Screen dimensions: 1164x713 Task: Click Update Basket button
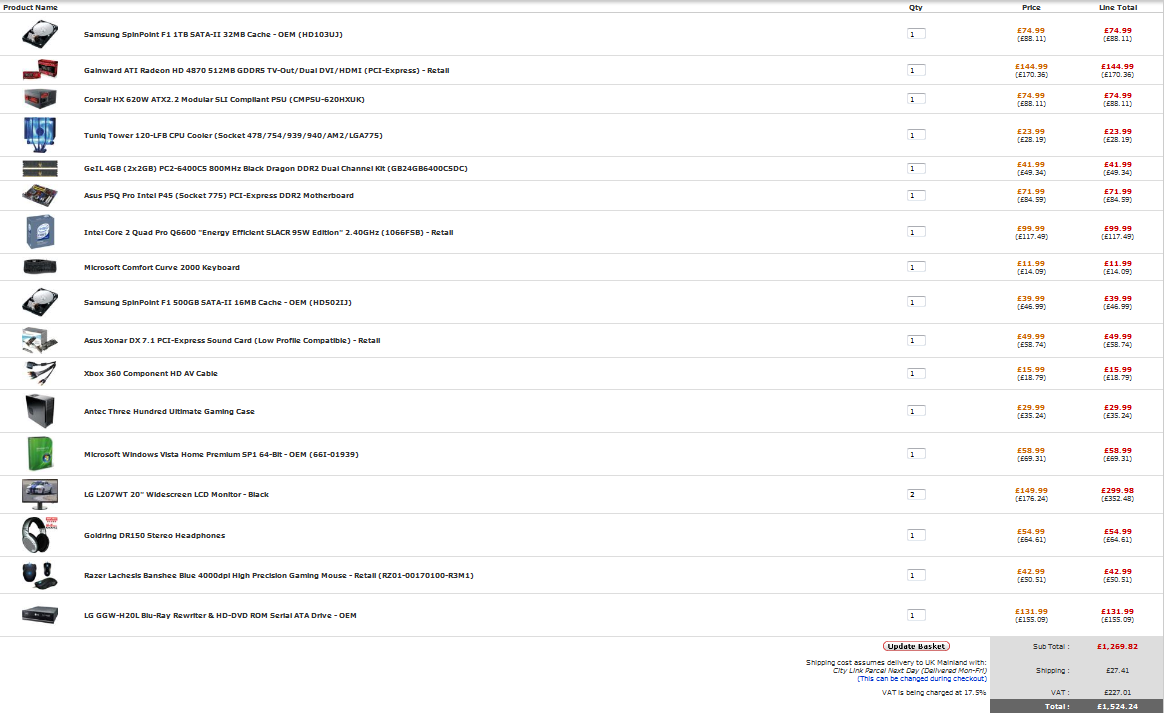[x=916, y=646]
